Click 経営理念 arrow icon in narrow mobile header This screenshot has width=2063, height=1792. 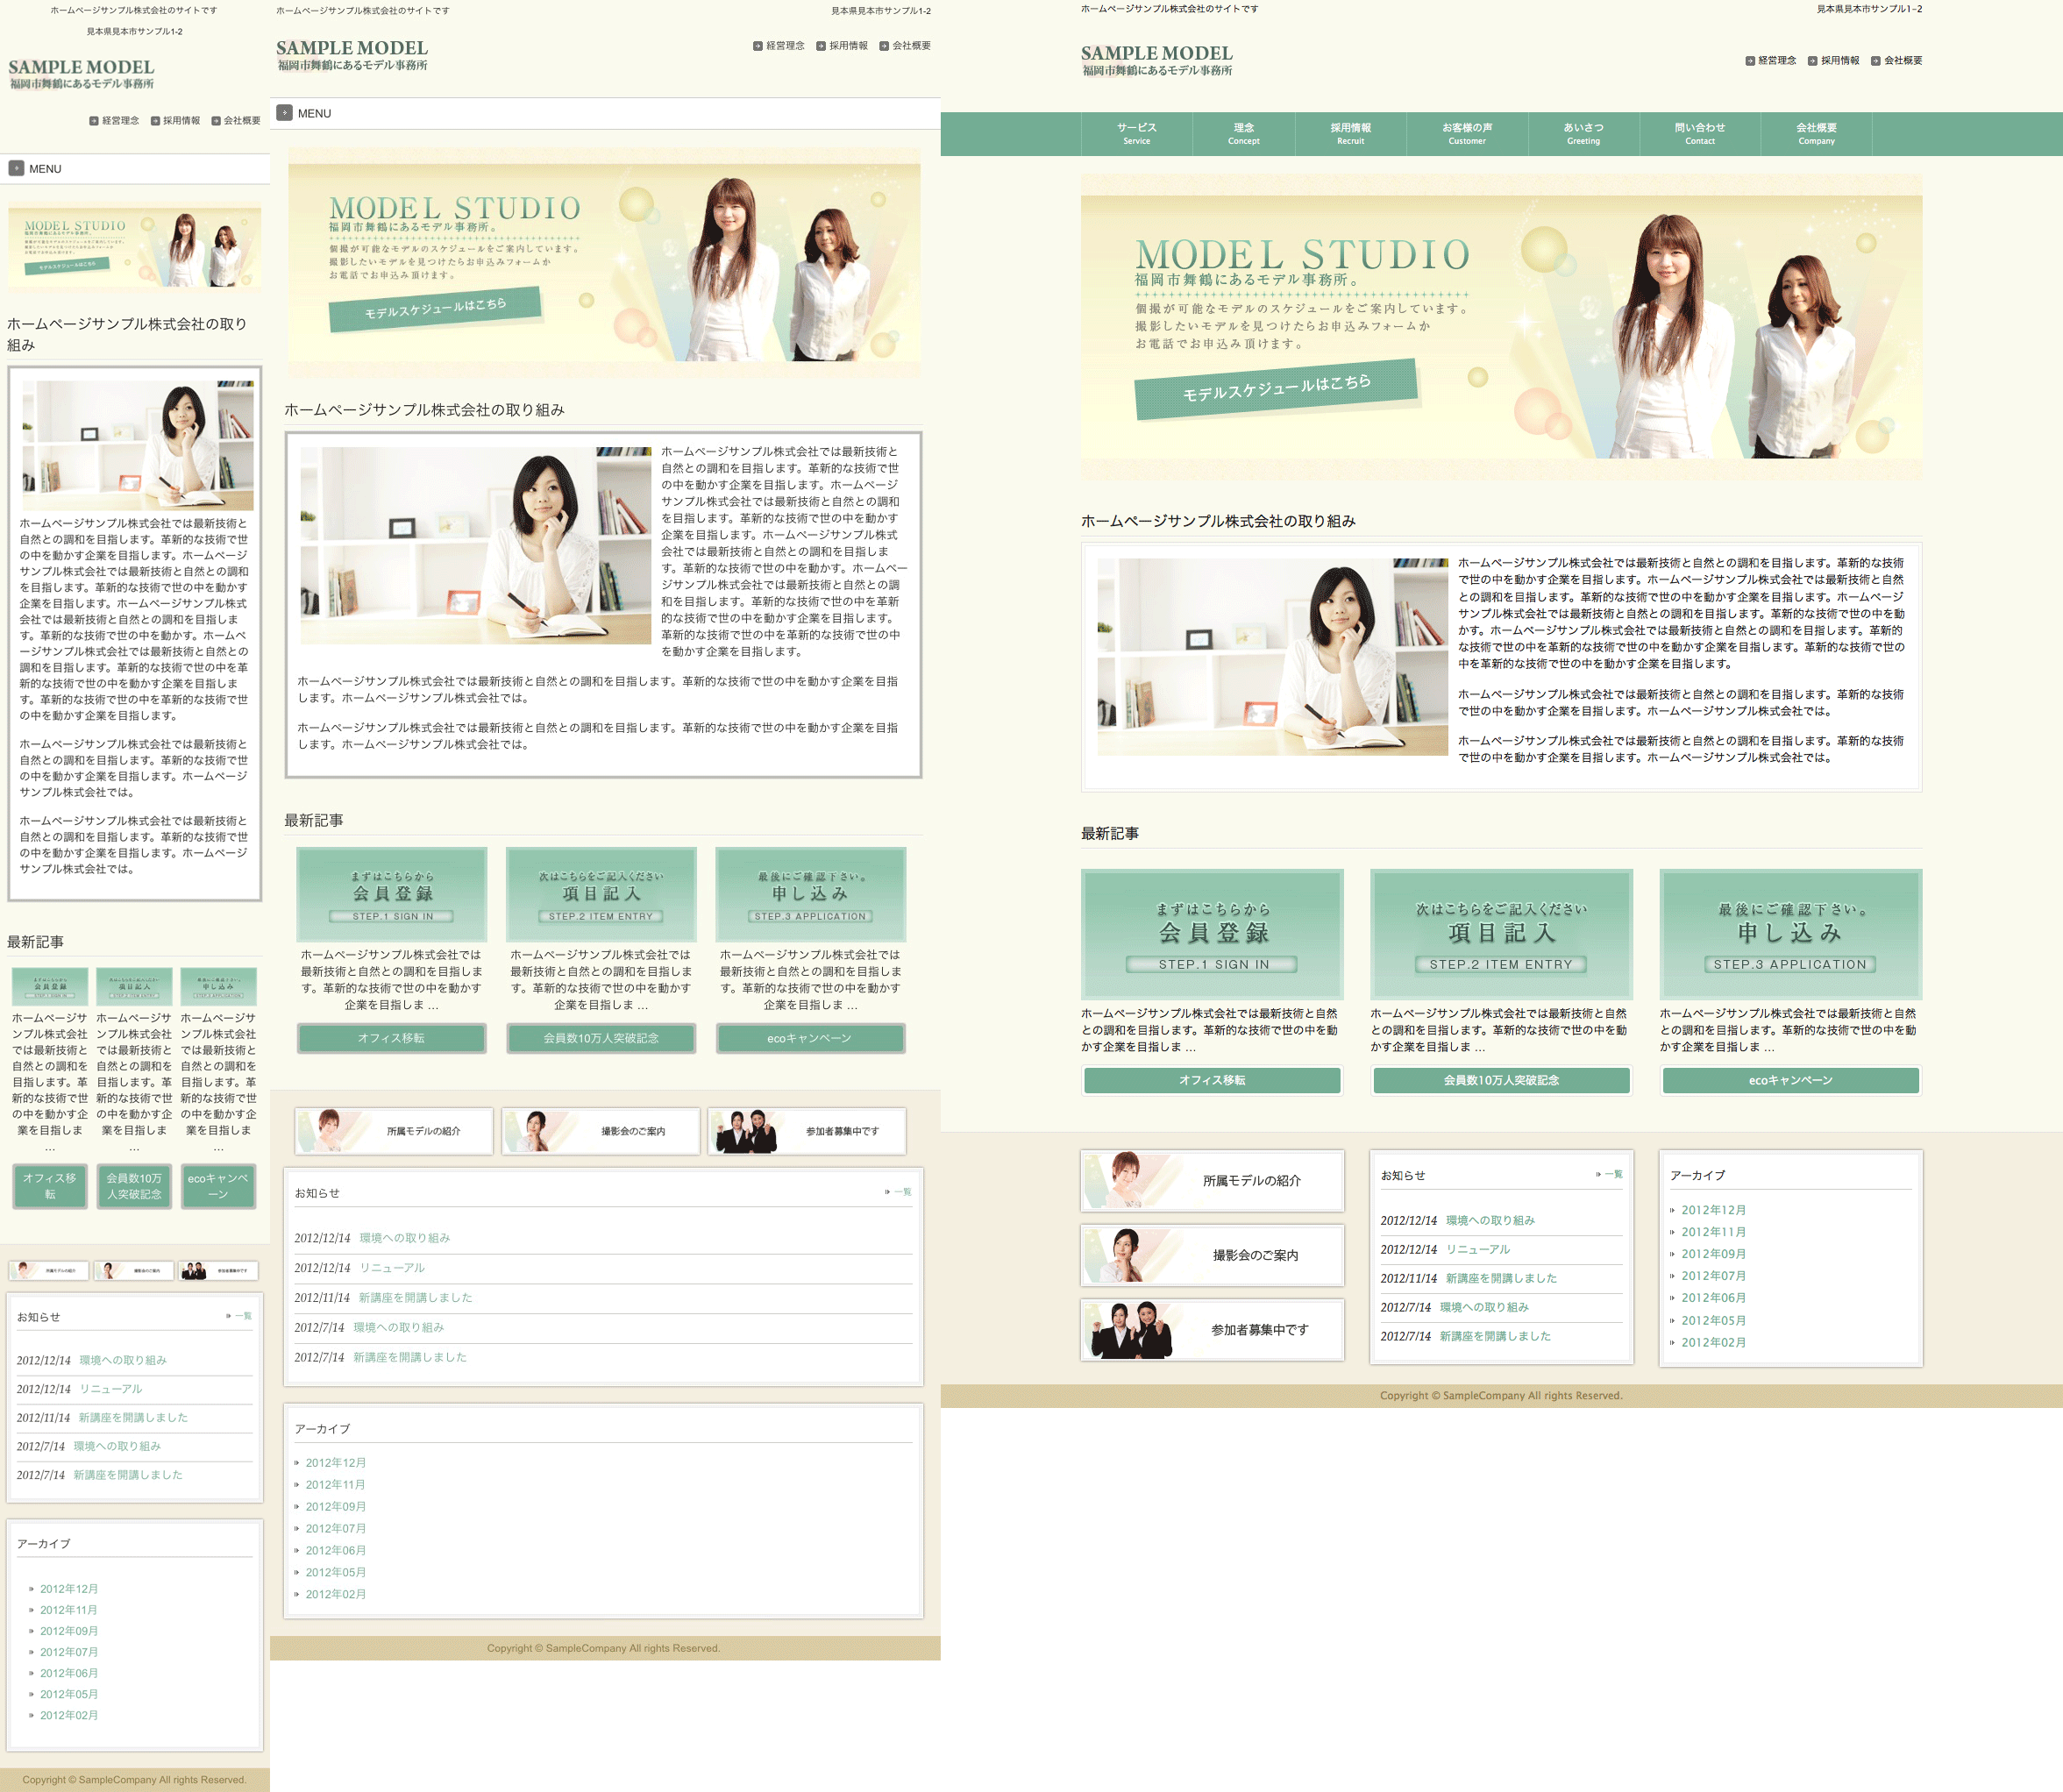click(94, 121)
